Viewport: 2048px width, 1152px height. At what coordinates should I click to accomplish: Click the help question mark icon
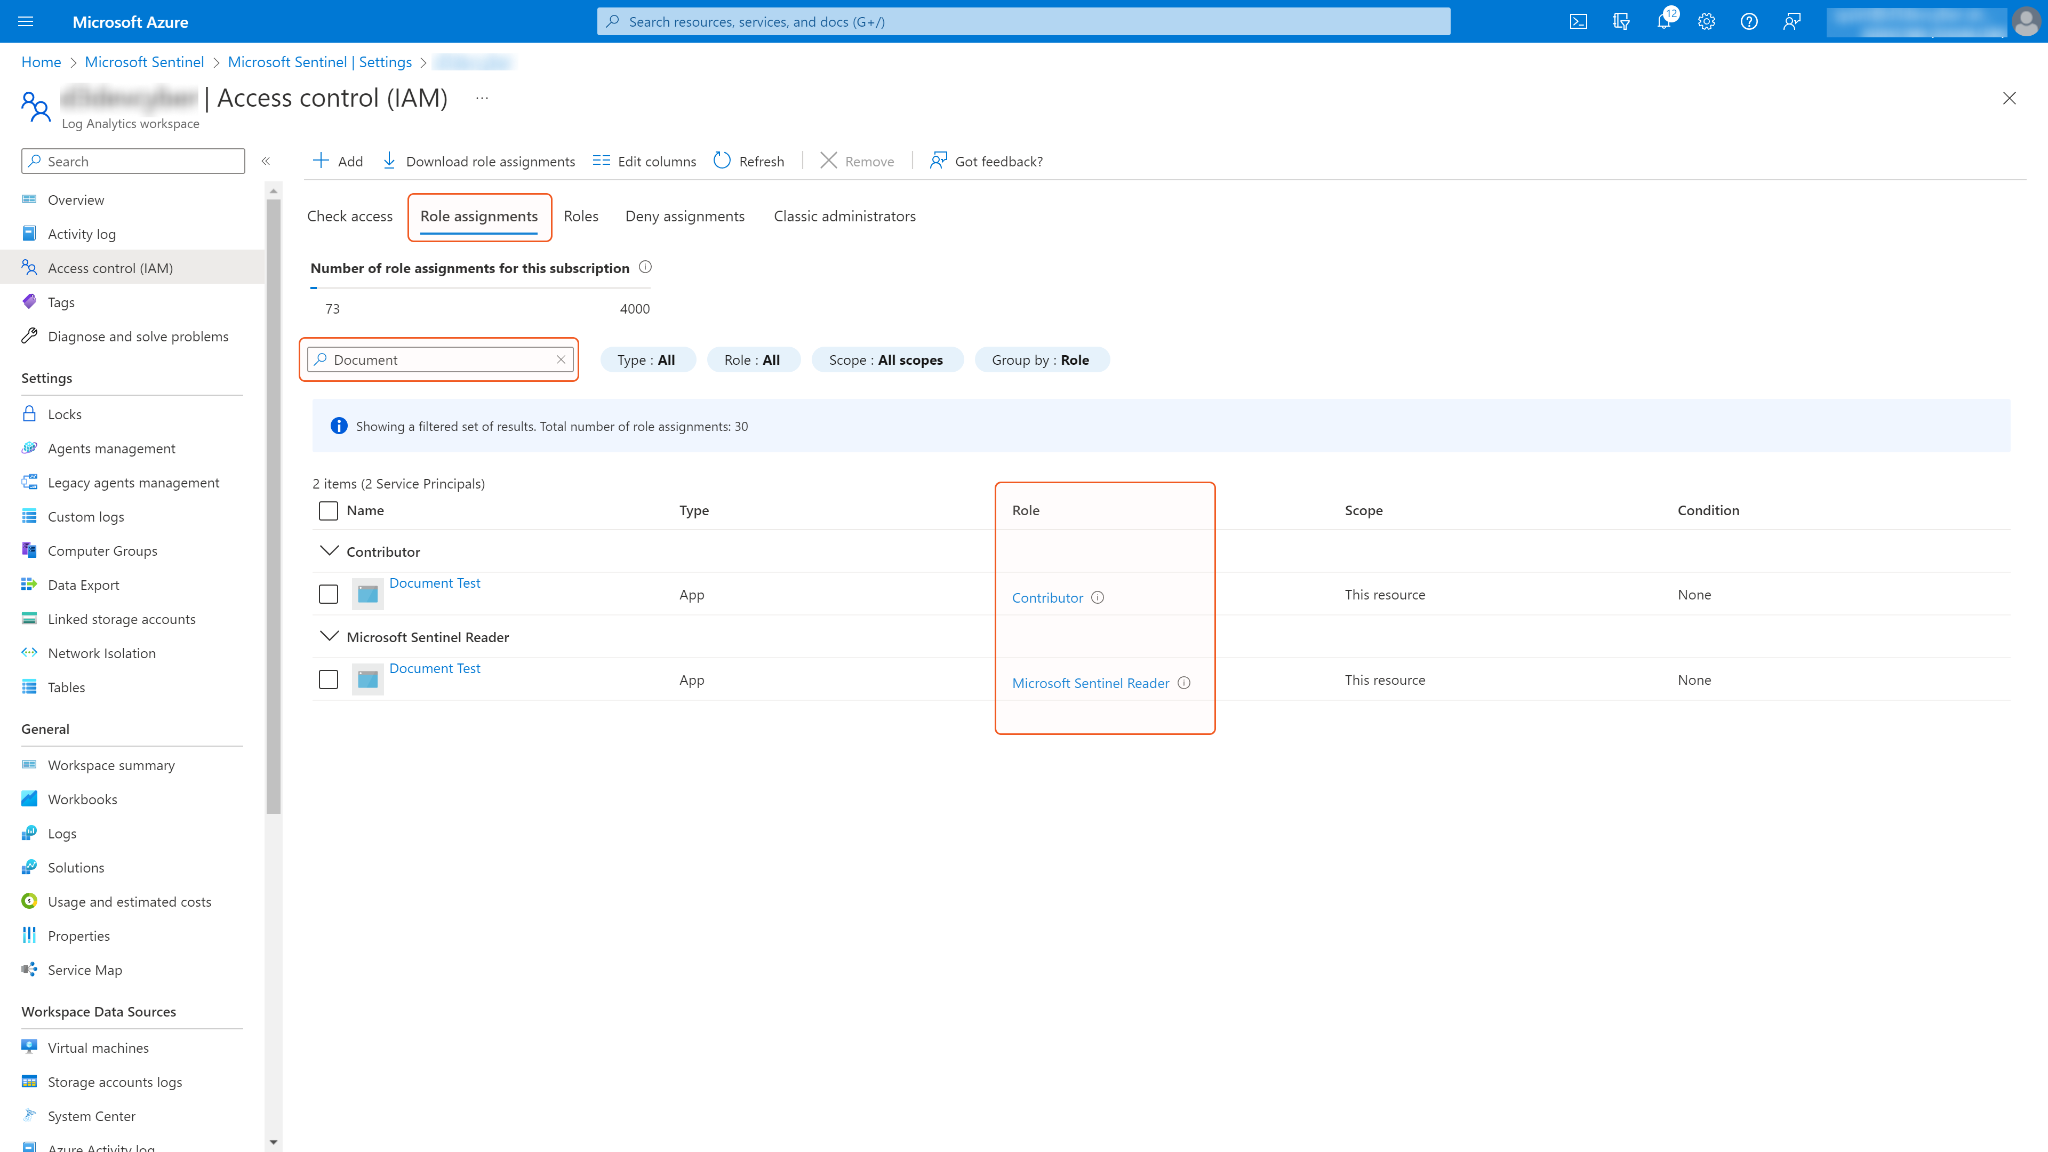click(1749, 22)
